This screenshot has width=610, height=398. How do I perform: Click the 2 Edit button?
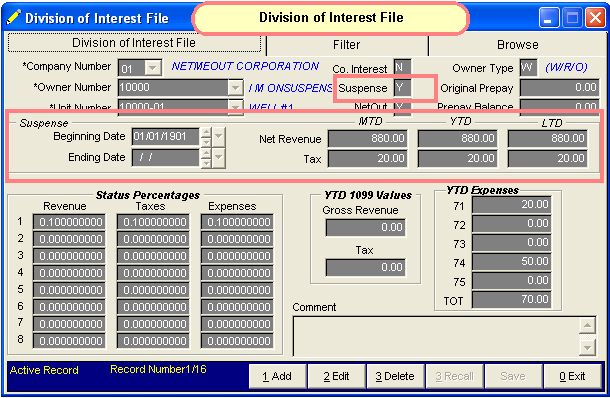click(x=337, y=376)
